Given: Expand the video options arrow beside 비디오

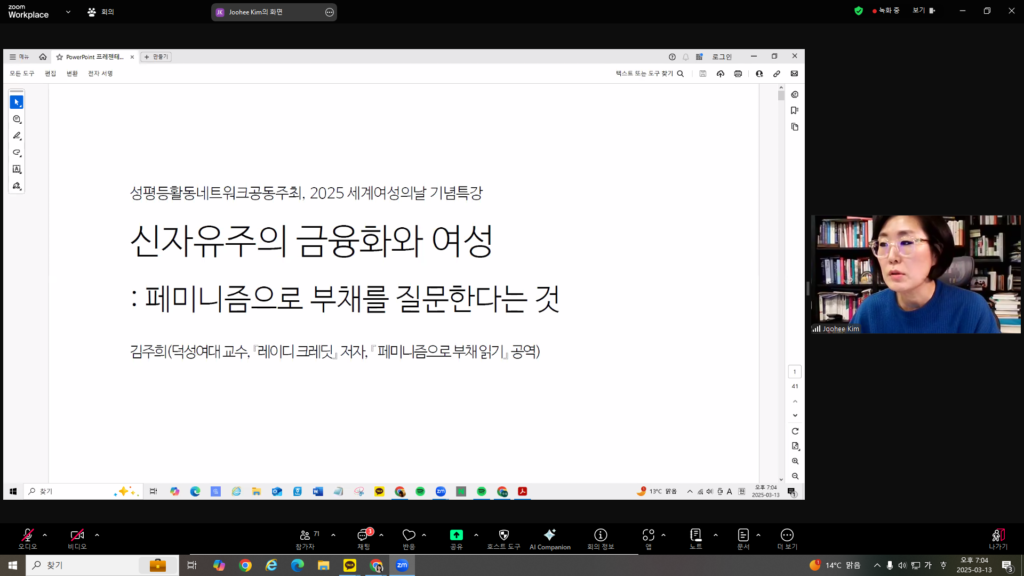Looking at the screenshot, I should click(97, 535).
